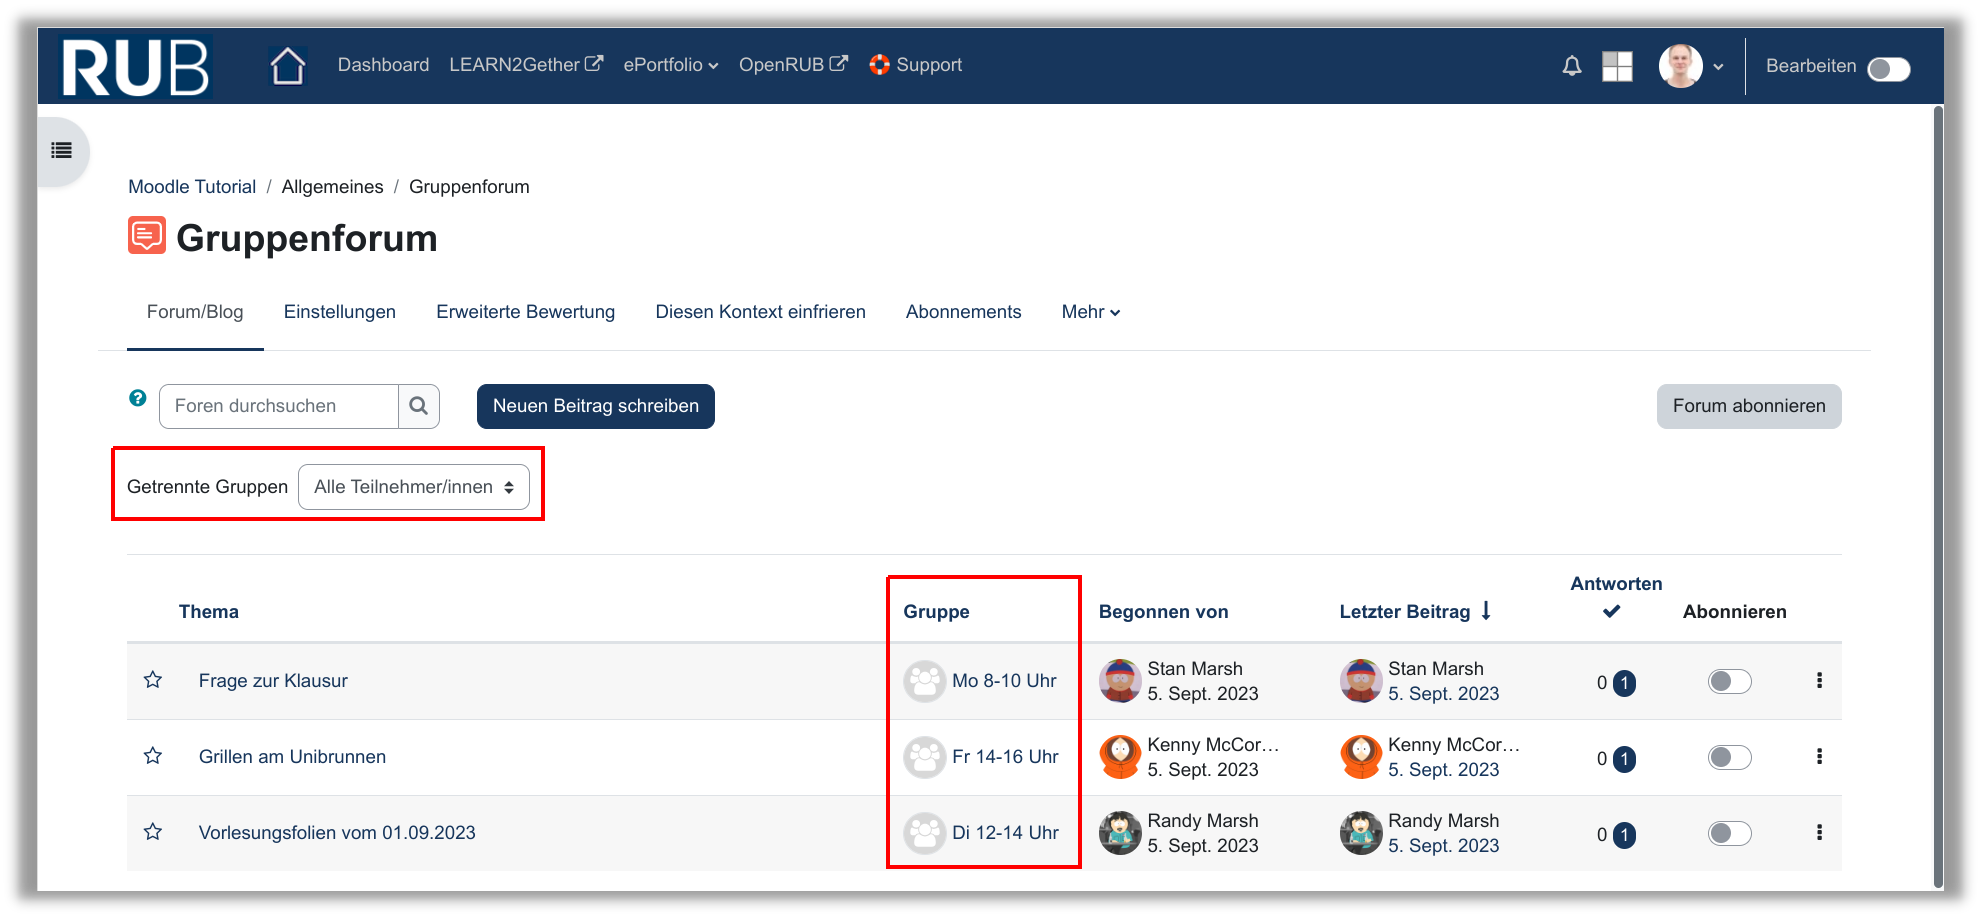Viewport: 1983px width, 918px height.
Task: Enable subscription for 'Frage zur Klausur'
Action: coord(1729,681)
